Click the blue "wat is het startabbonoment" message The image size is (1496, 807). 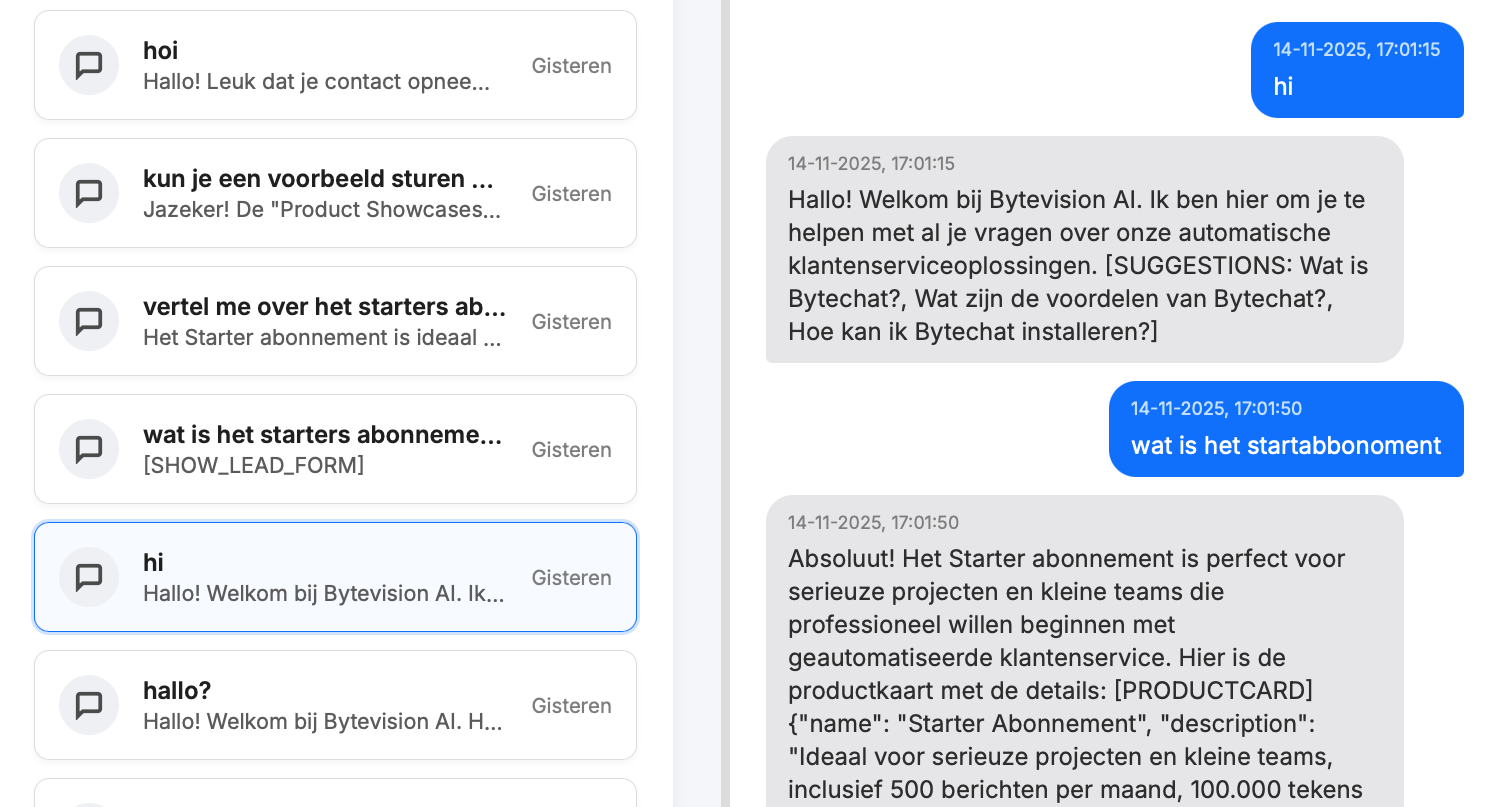point(1286,445)
